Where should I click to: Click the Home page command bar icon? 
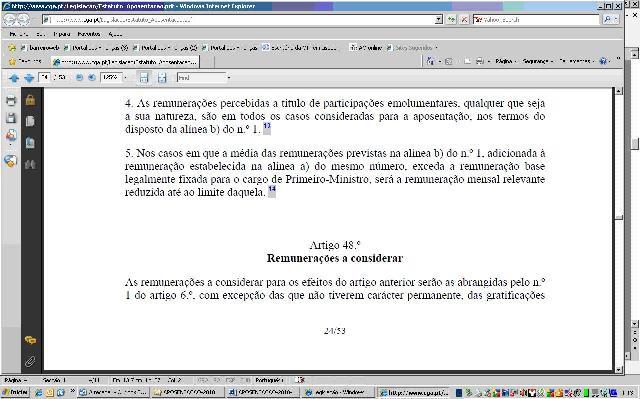coord(430,61)
